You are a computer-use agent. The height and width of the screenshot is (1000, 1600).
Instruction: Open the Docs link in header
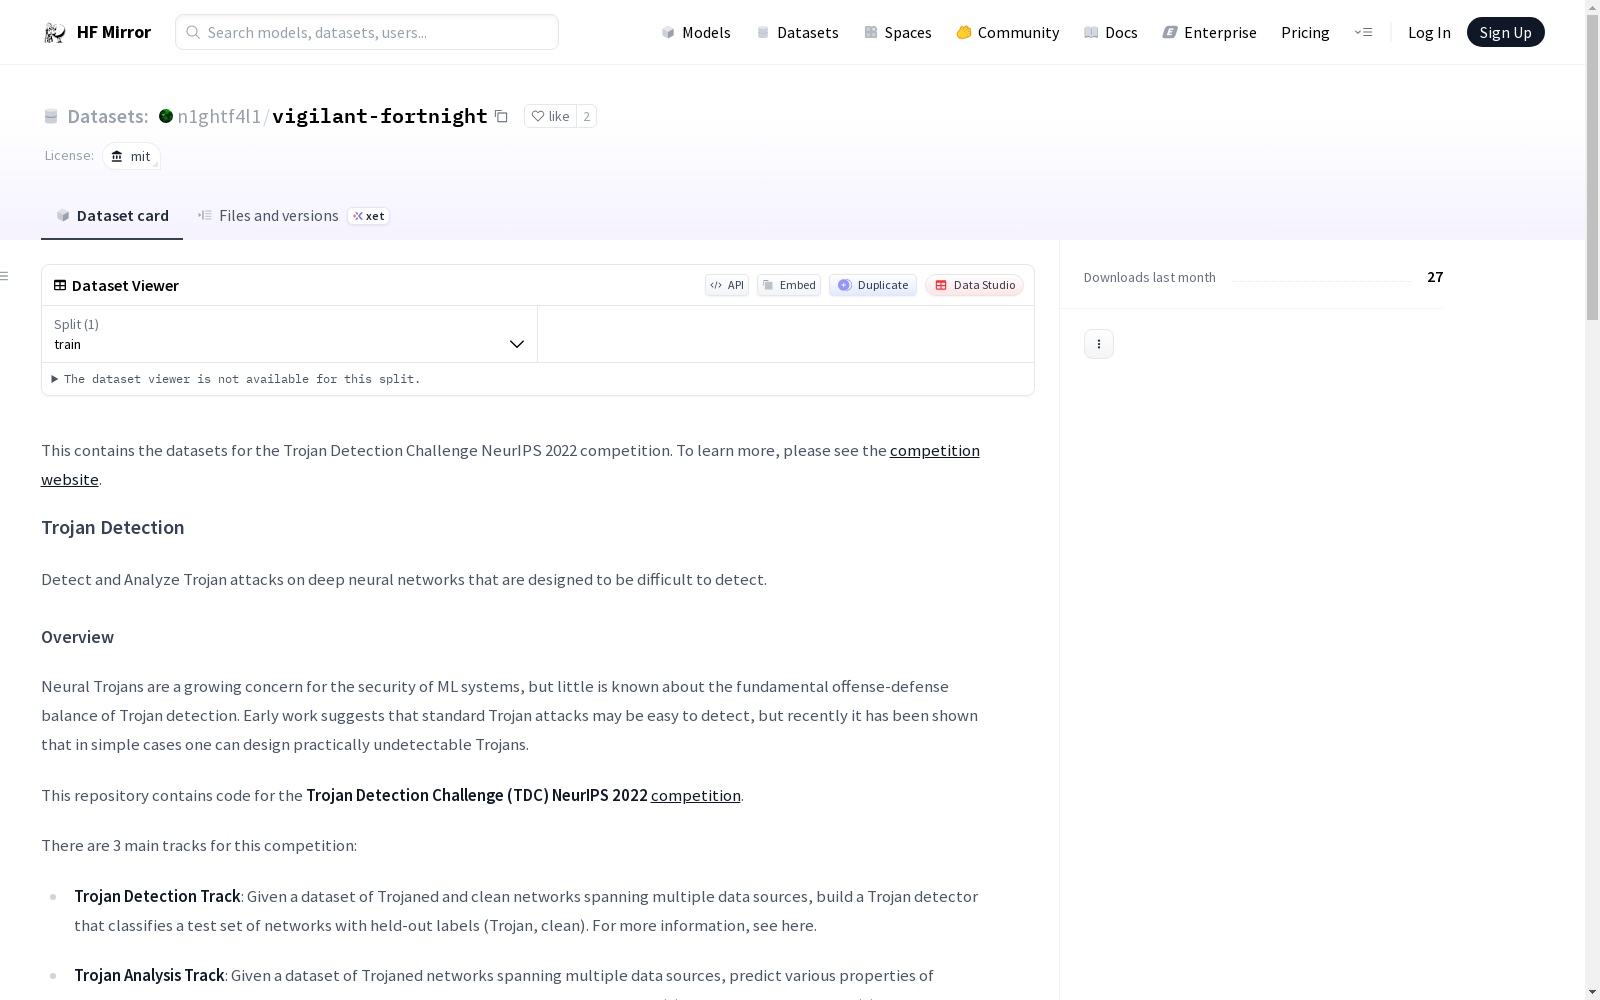click(x=1110, y=32)
